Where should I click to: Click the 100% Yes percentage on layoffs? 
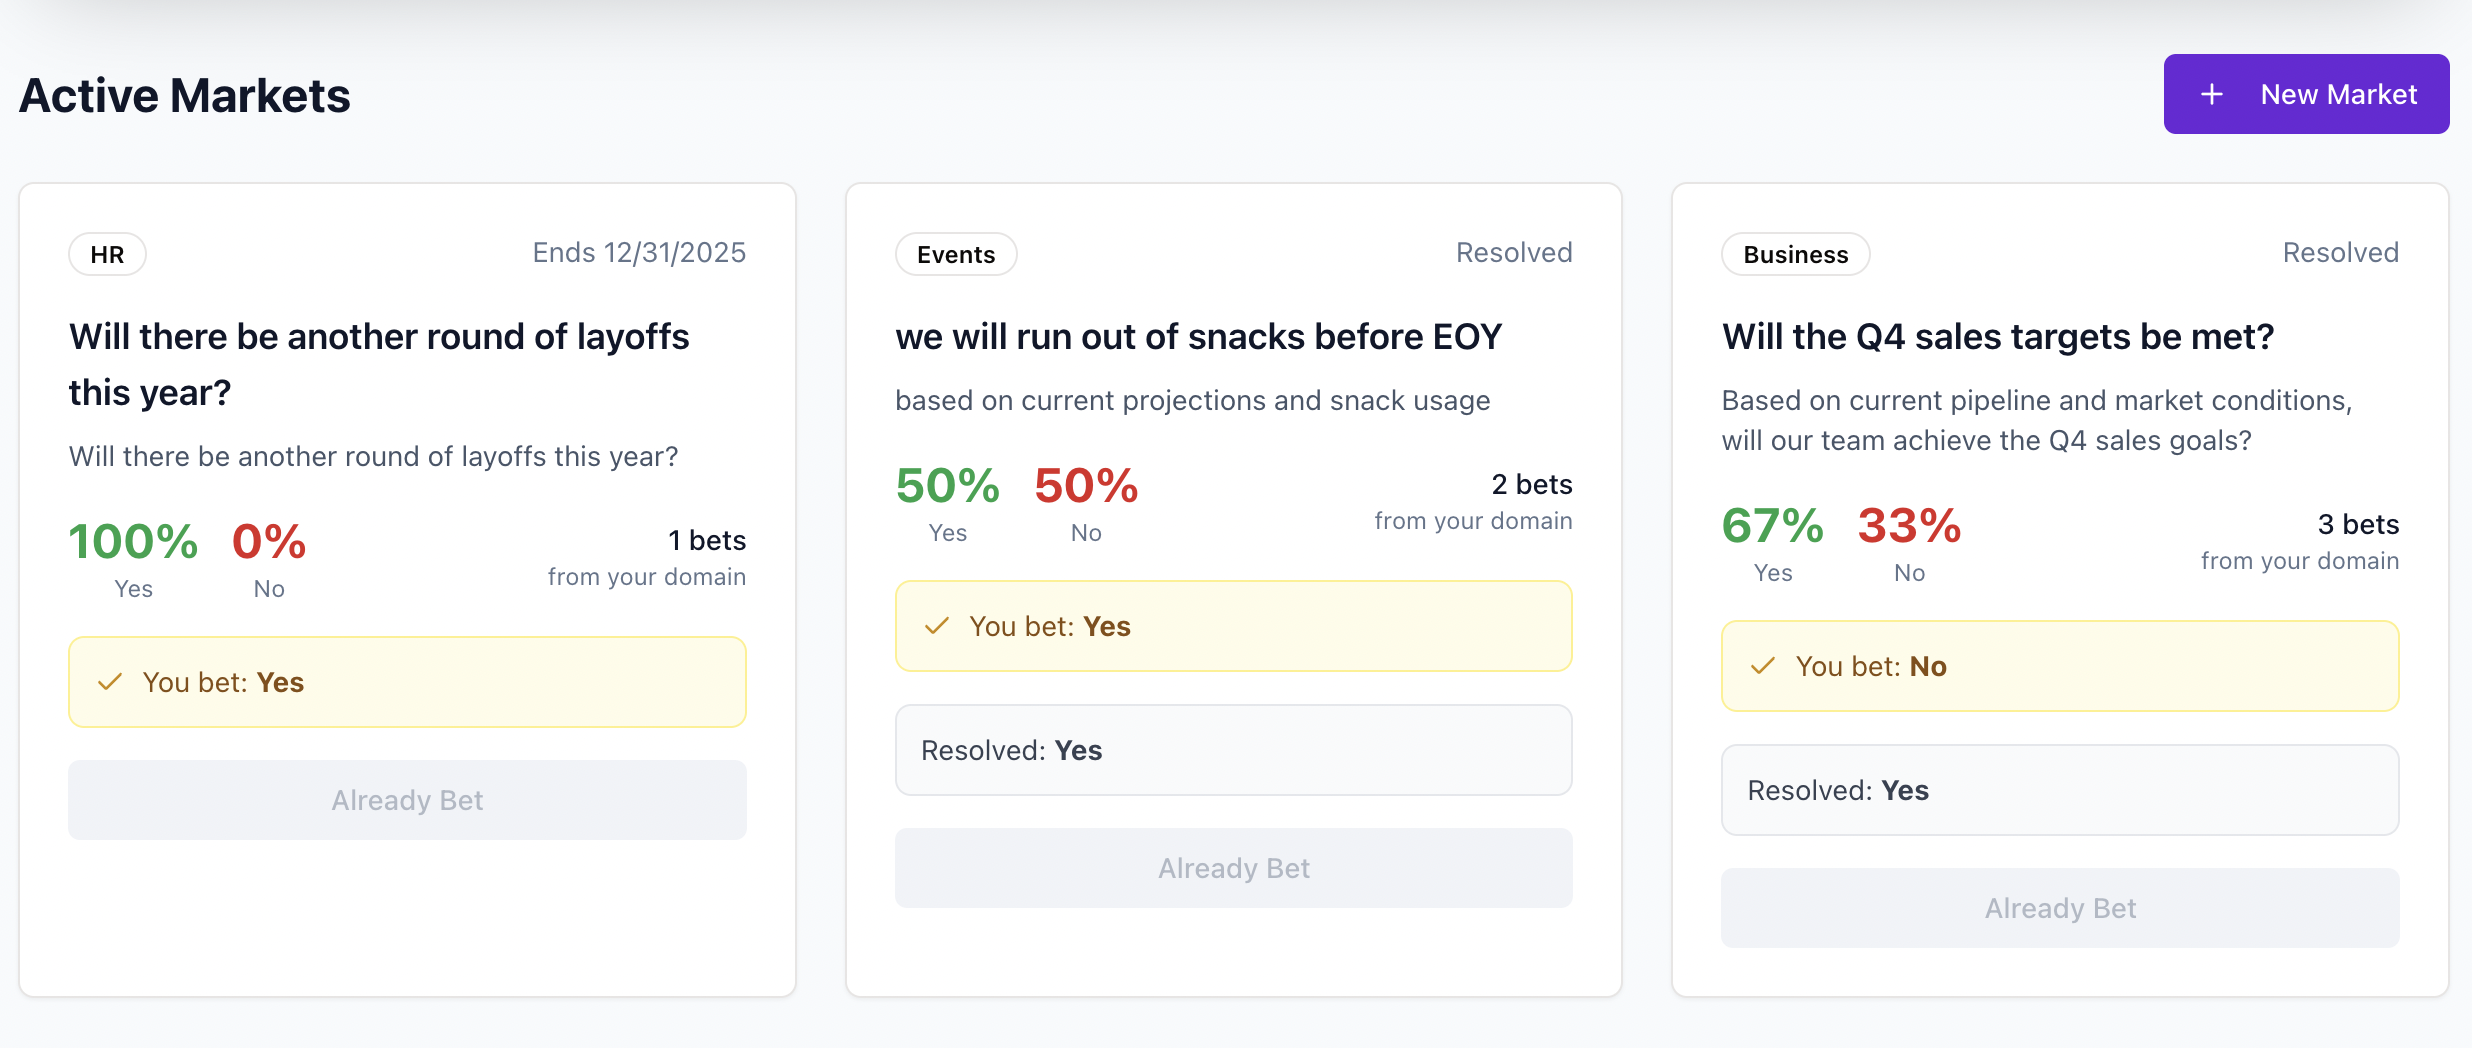pyautogui.click(x=133, y=542)
